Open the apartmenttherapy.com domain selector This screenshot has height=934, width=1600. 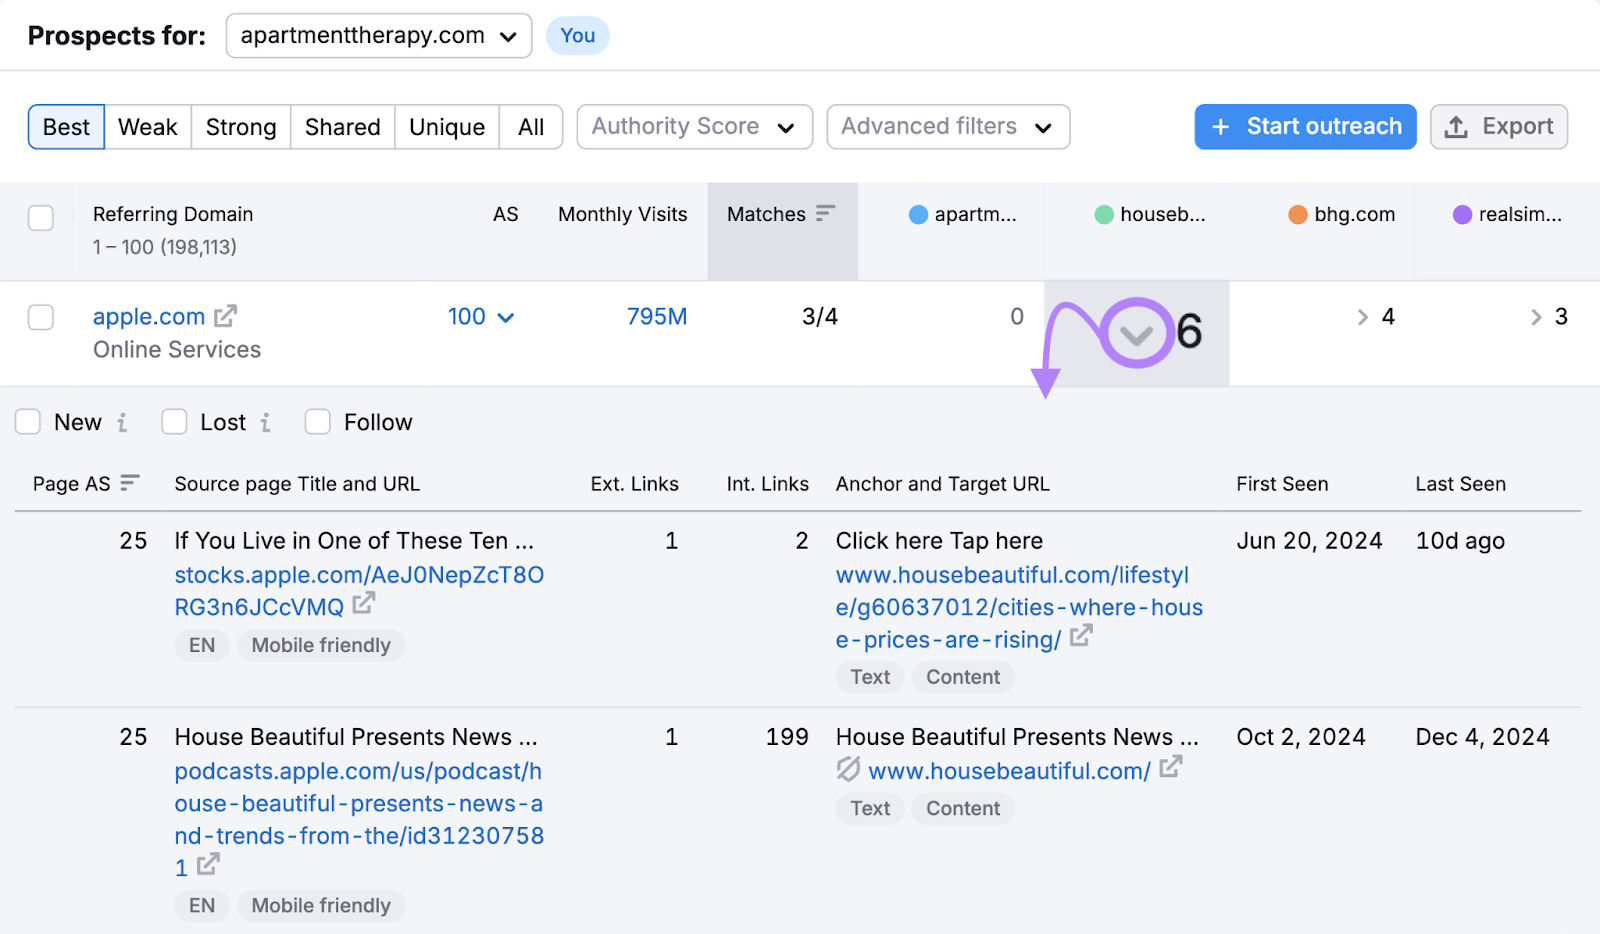pos(378,35)
